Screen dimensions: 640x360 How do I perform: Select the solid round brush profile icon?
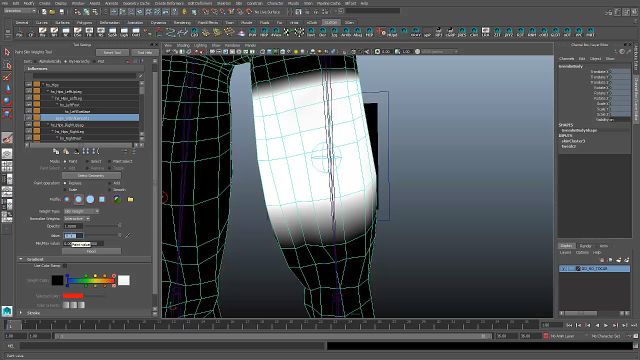(90, 200)
